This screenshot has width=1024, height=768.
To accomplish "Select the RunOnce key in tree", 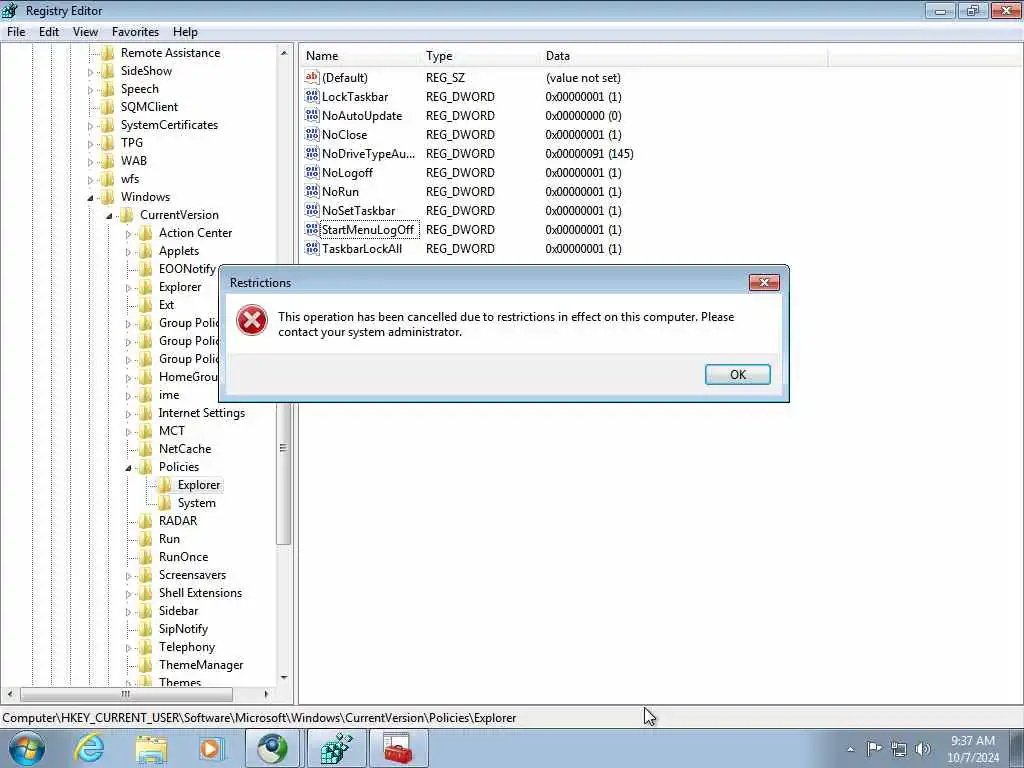I will (184, 557).
